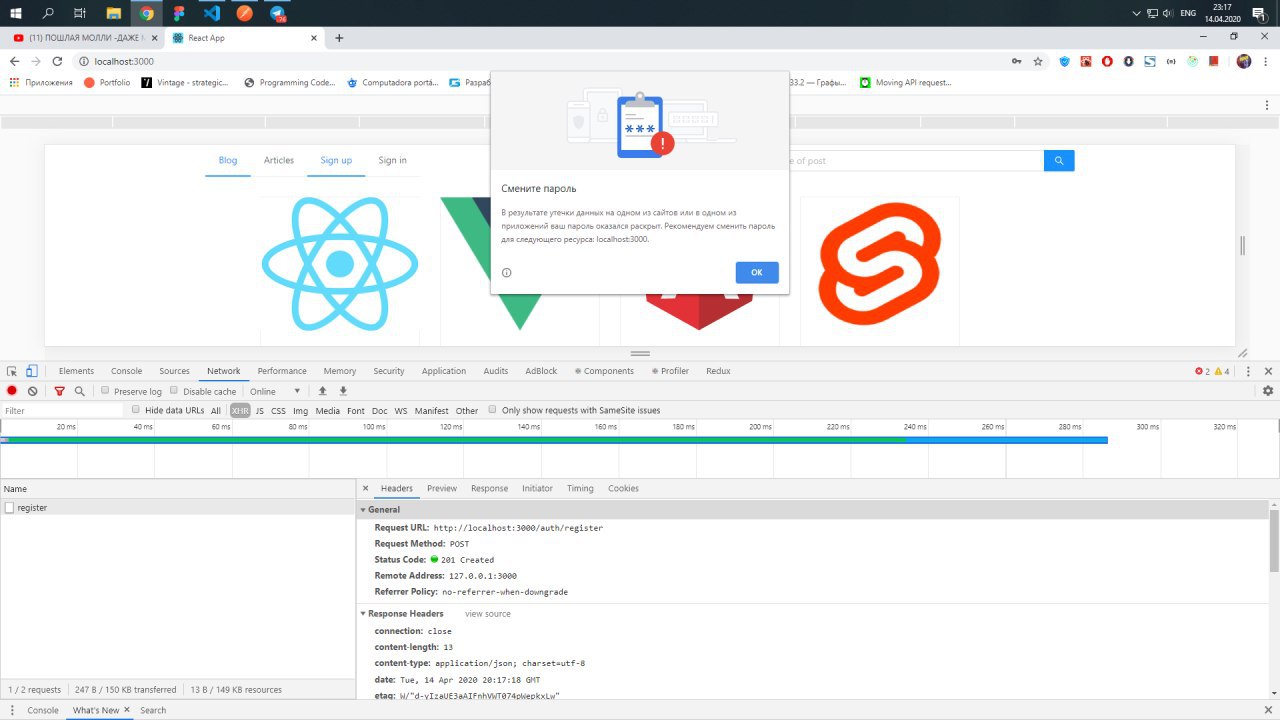The image size is (1280, 720).
Task: Open the Timing tab of the request
Action: (580, 488)
